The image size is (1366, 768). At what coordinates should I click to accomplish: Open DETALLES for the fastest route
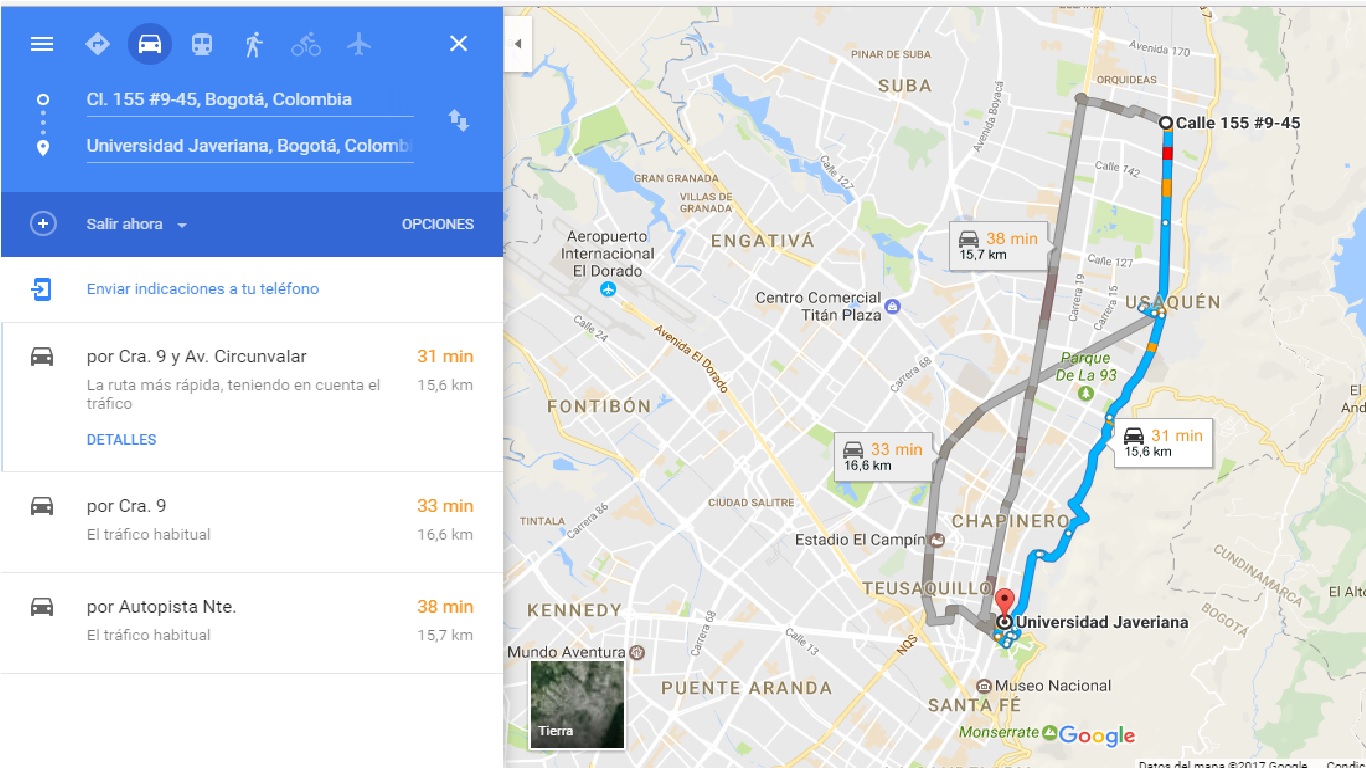(122, 440)
